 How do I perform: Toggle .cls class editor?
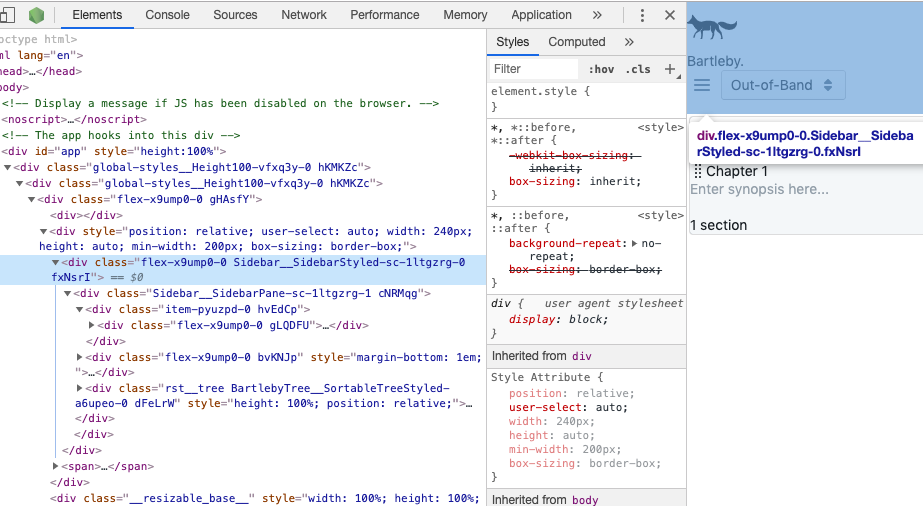638,69
